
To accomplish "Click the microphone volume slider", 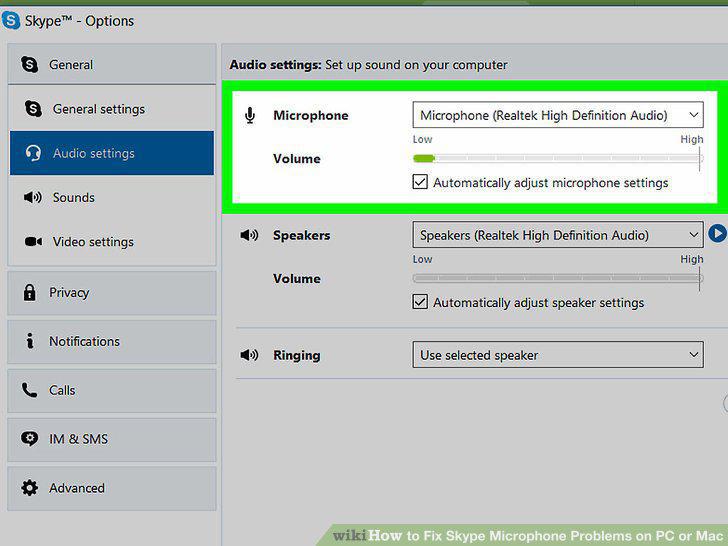I will 558,158.
